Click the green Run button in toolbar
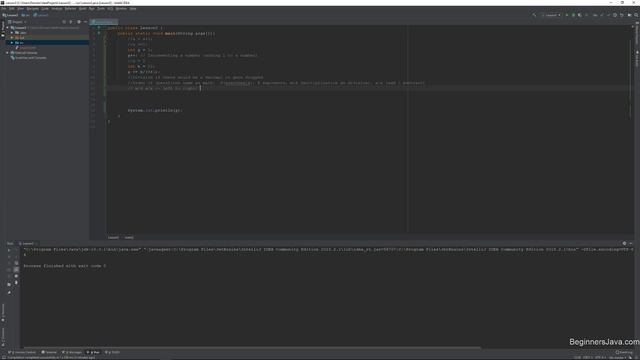The image size is (640, 360). (567, 15)
